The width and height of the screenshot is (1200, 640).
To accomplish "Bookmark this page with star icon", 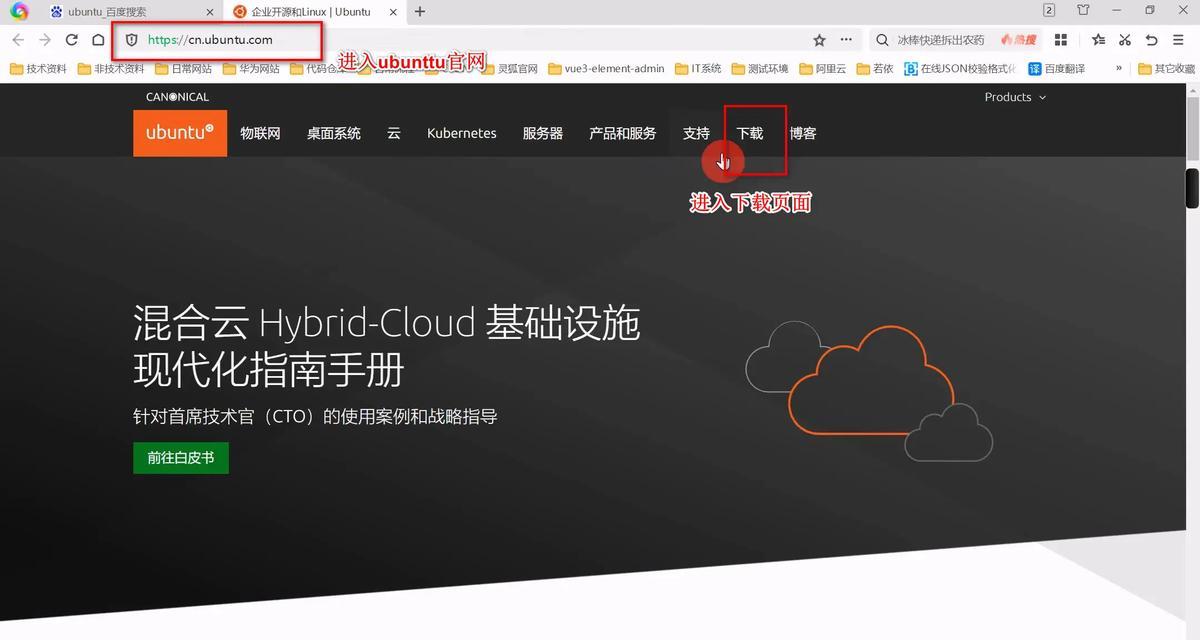I will (x=820, y=40).
